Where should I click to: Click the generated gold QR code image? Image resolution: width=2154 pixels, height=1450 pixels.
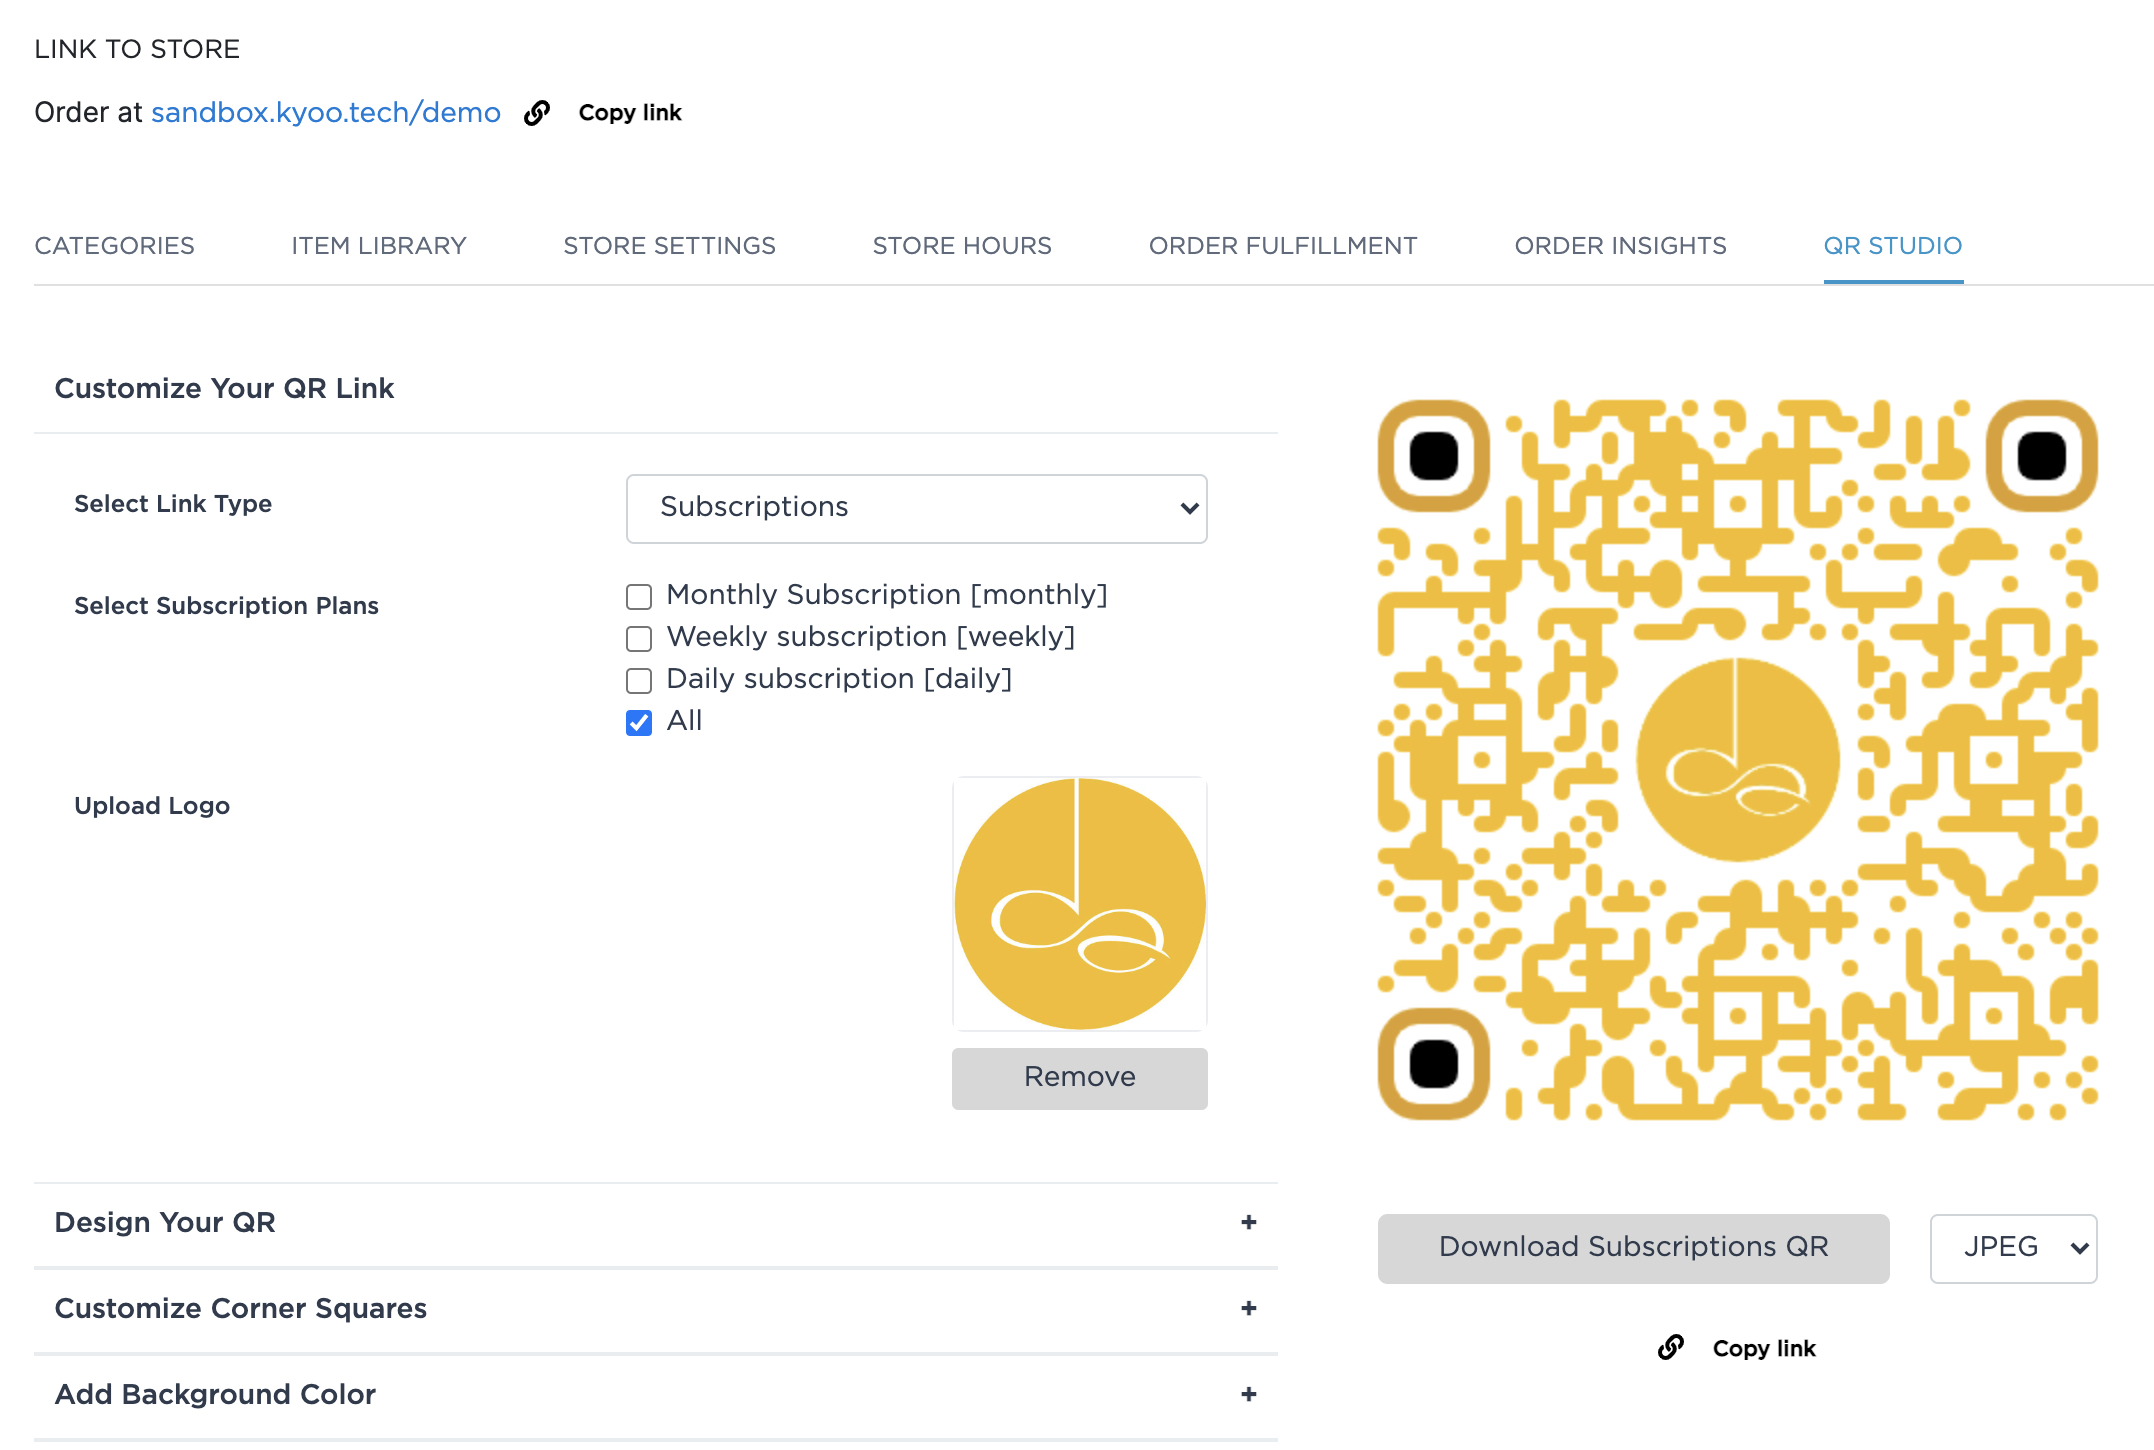(1737, 760)
